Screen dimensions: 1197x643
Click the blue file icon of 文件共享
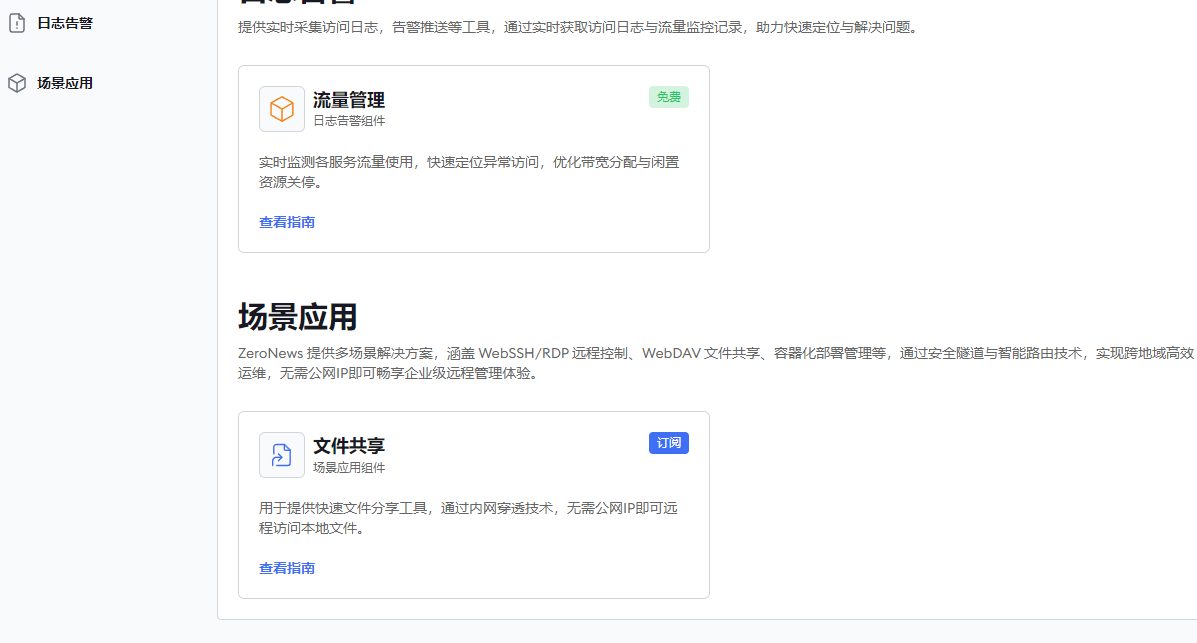pyautogui.click(x=282, y=455)
